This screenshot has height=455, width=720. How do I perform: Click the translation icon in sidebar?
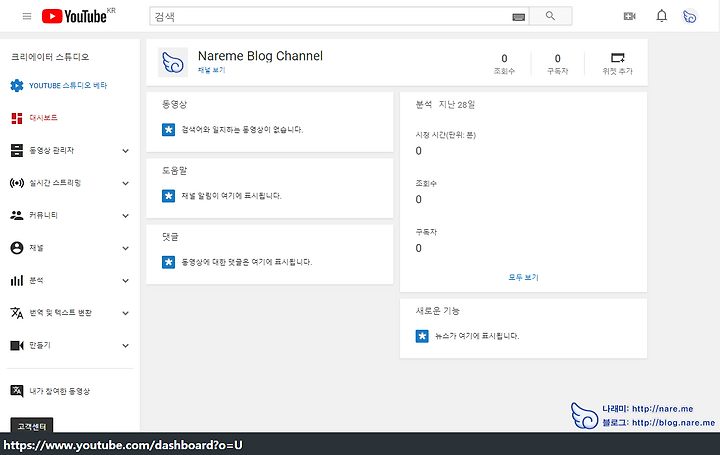[17, 313]
